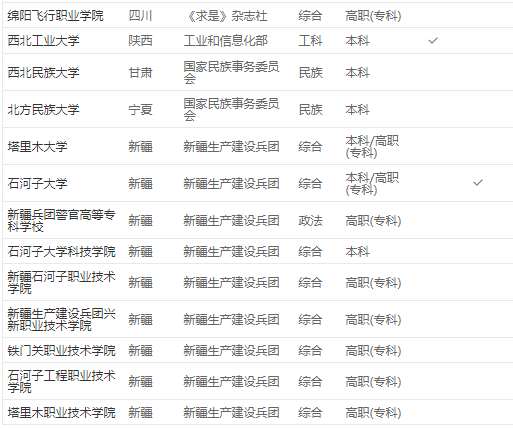Select 铁门关职业技术学院 cell
The image size is (513, 428).
point(61,350)
